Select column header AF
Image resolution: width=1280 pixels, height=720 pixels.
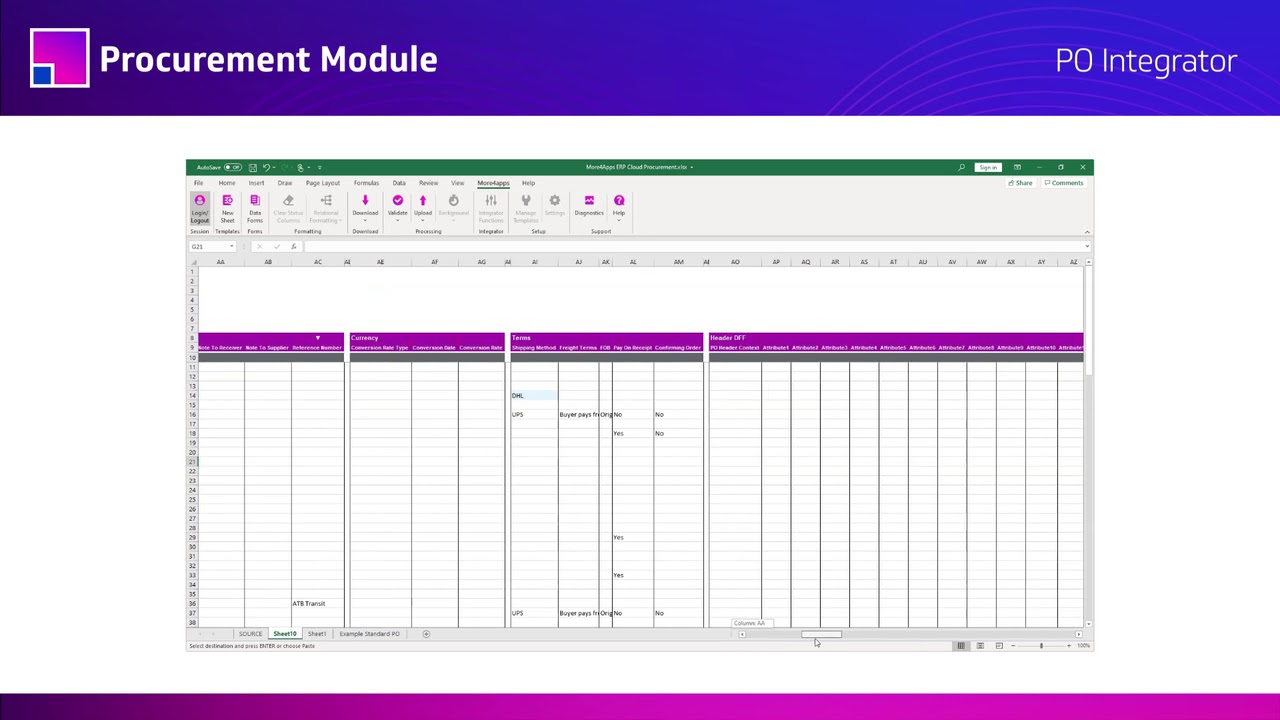tap(434, 262)
